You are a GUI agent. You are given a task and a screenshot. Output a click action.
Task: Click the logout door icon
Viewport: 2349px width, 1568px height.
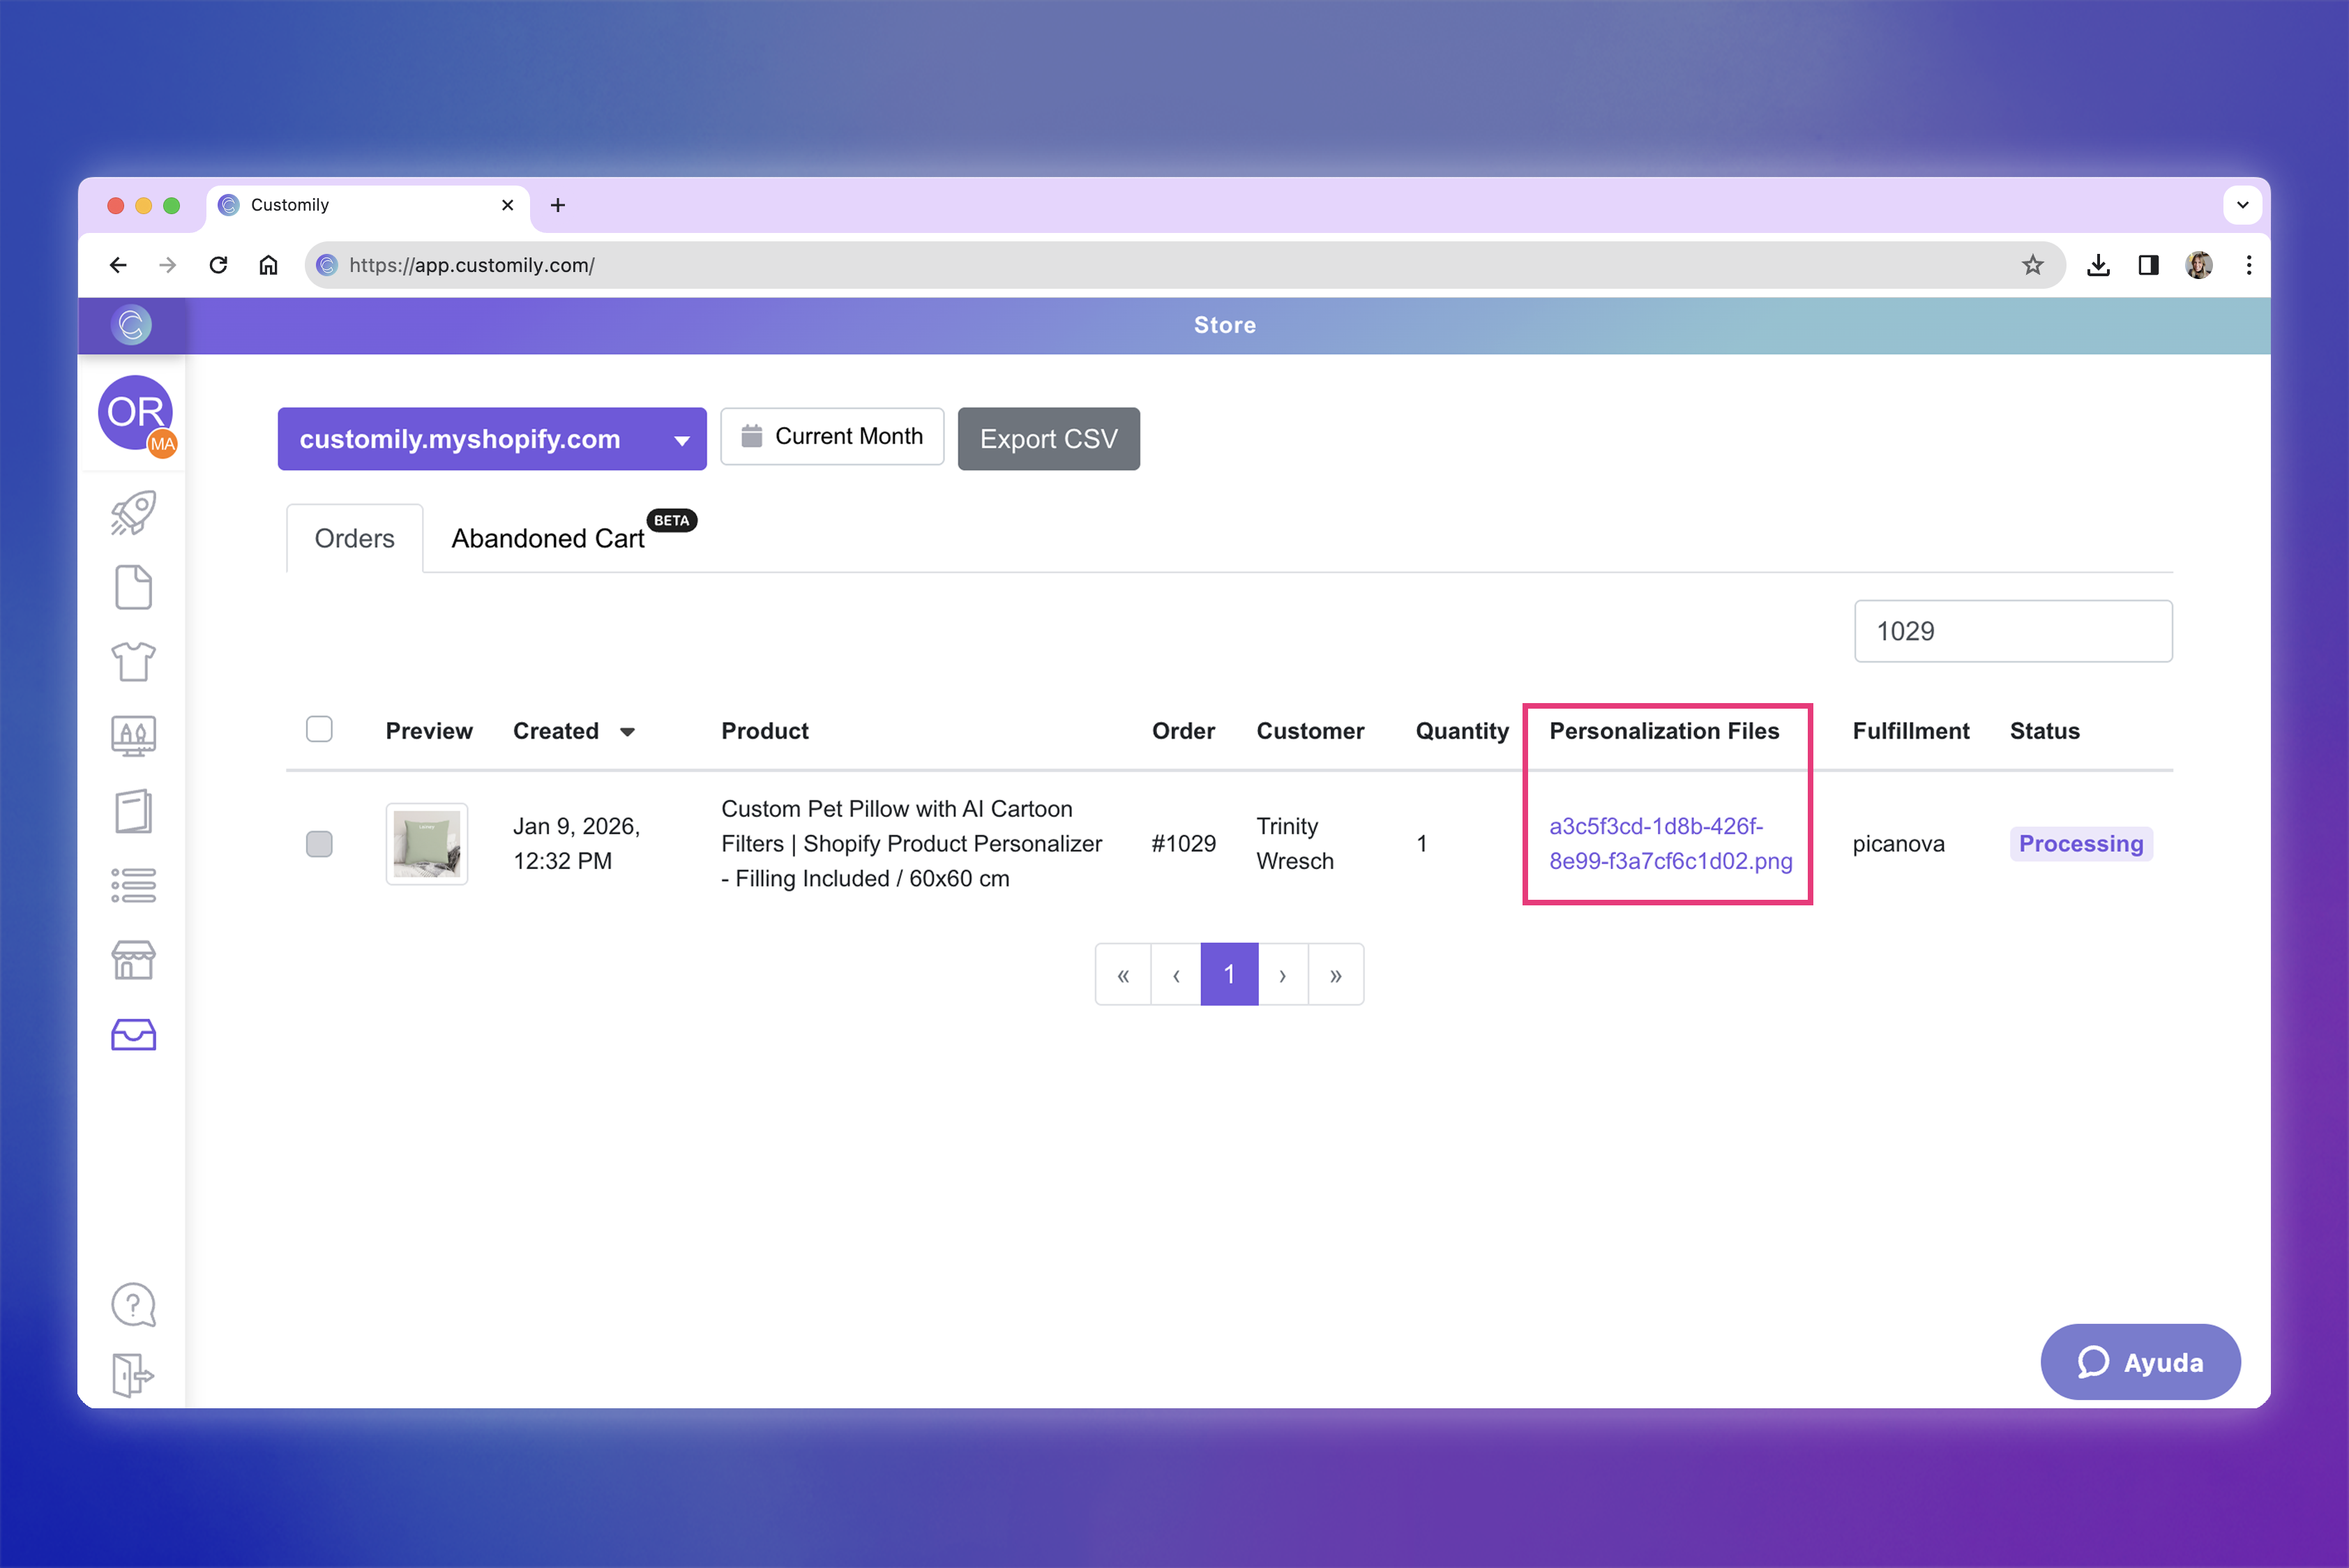coord(133,1375)
